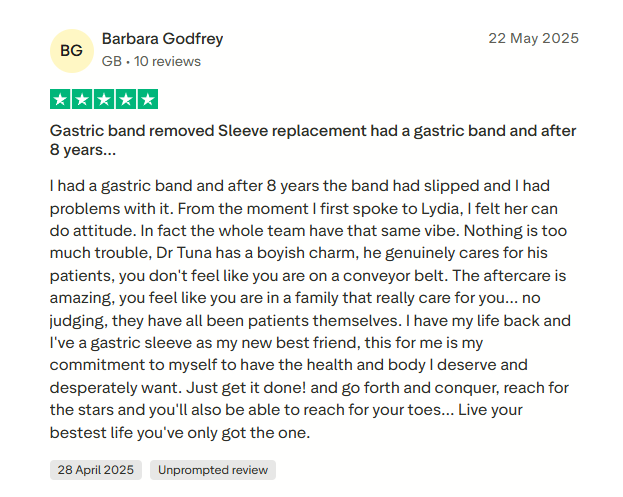Expand the truncated title ellipsis after "8 years"

click(x=109, y=150)
